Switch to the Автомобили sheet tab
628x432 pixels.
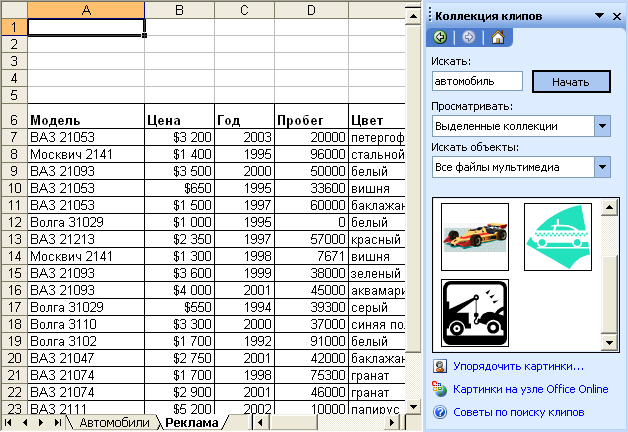pos(114,422)
